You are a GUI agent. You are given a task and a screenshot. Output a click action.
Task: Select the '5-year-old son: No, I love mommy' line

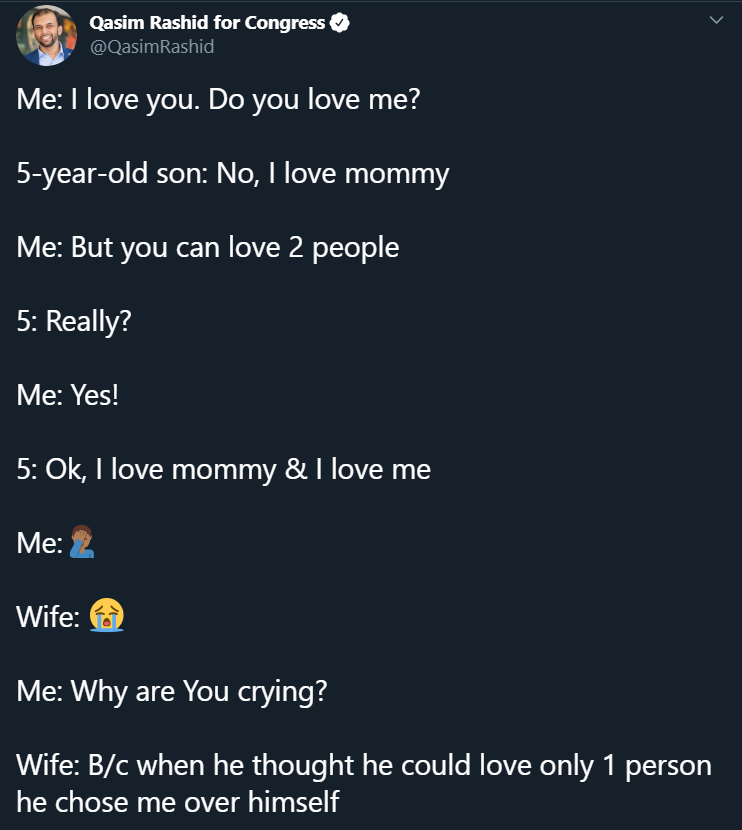click(x=232, y=174)
